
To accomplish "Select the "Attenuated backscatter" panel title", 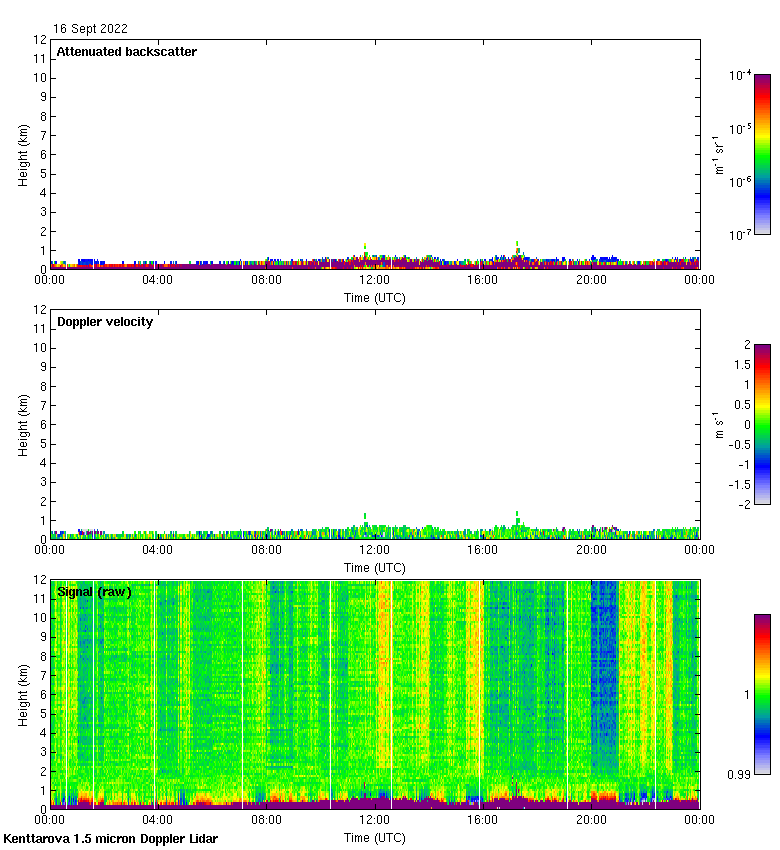I will (126, 52).
